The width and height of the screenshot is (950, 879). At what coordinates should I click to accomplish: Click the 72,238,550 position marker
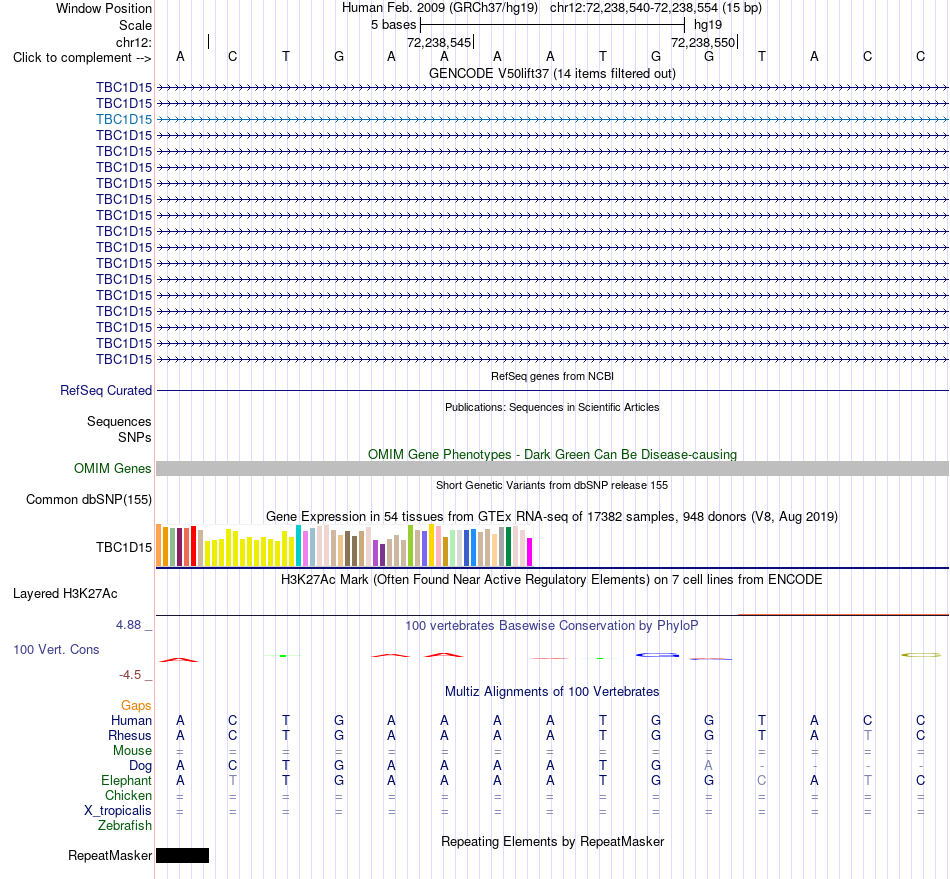click(x=703, y=42)
